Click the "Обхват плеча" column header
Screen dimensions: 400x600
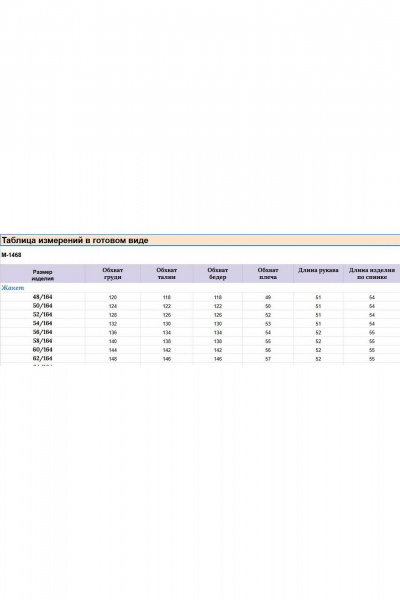(268, 274)
